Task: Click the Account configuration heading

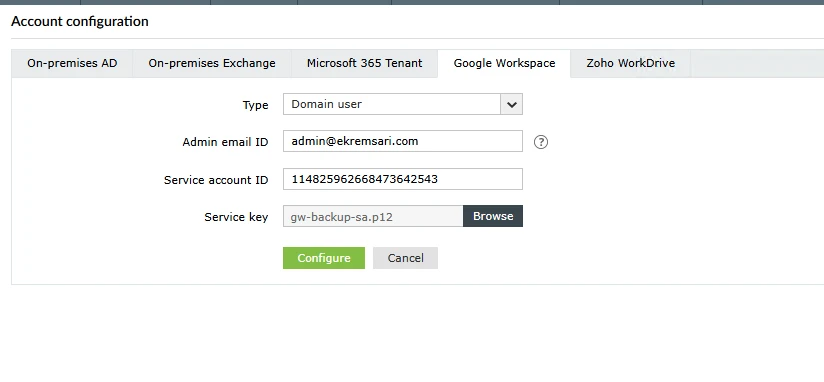Action: point(80,22)
